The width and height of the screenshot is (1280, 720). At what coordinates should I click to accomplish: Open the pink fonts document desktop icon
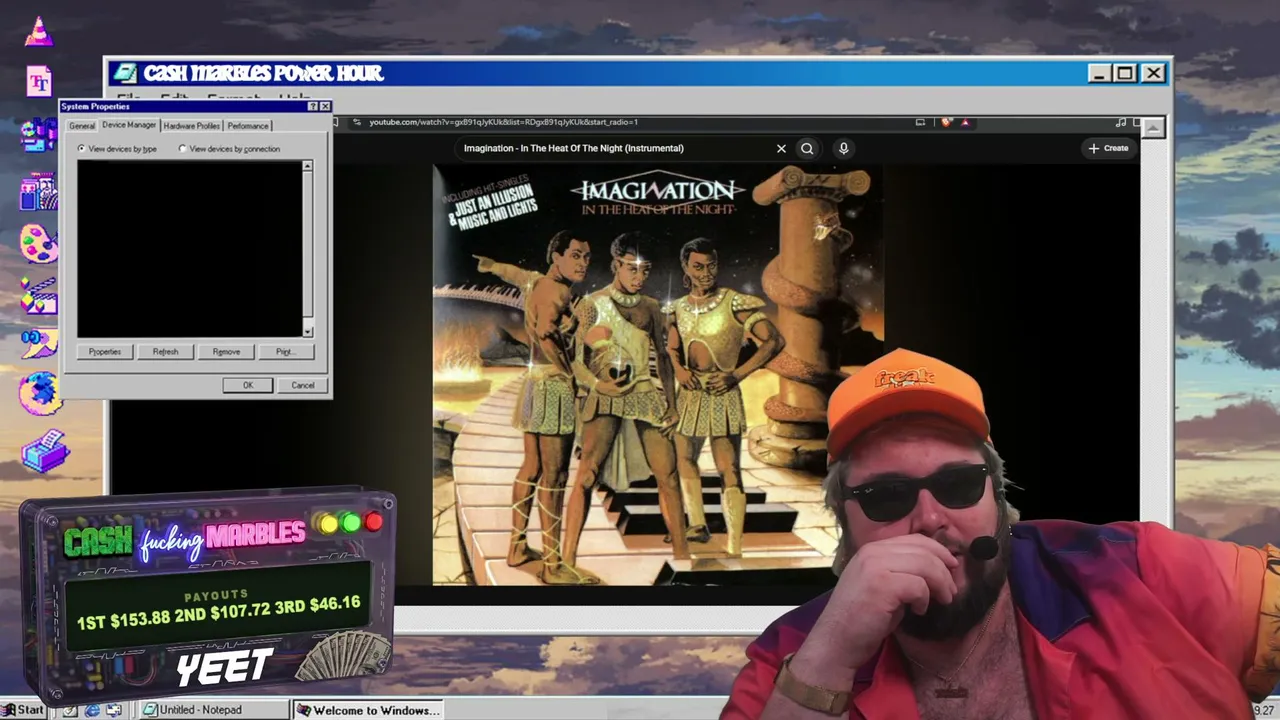[39, 81]
